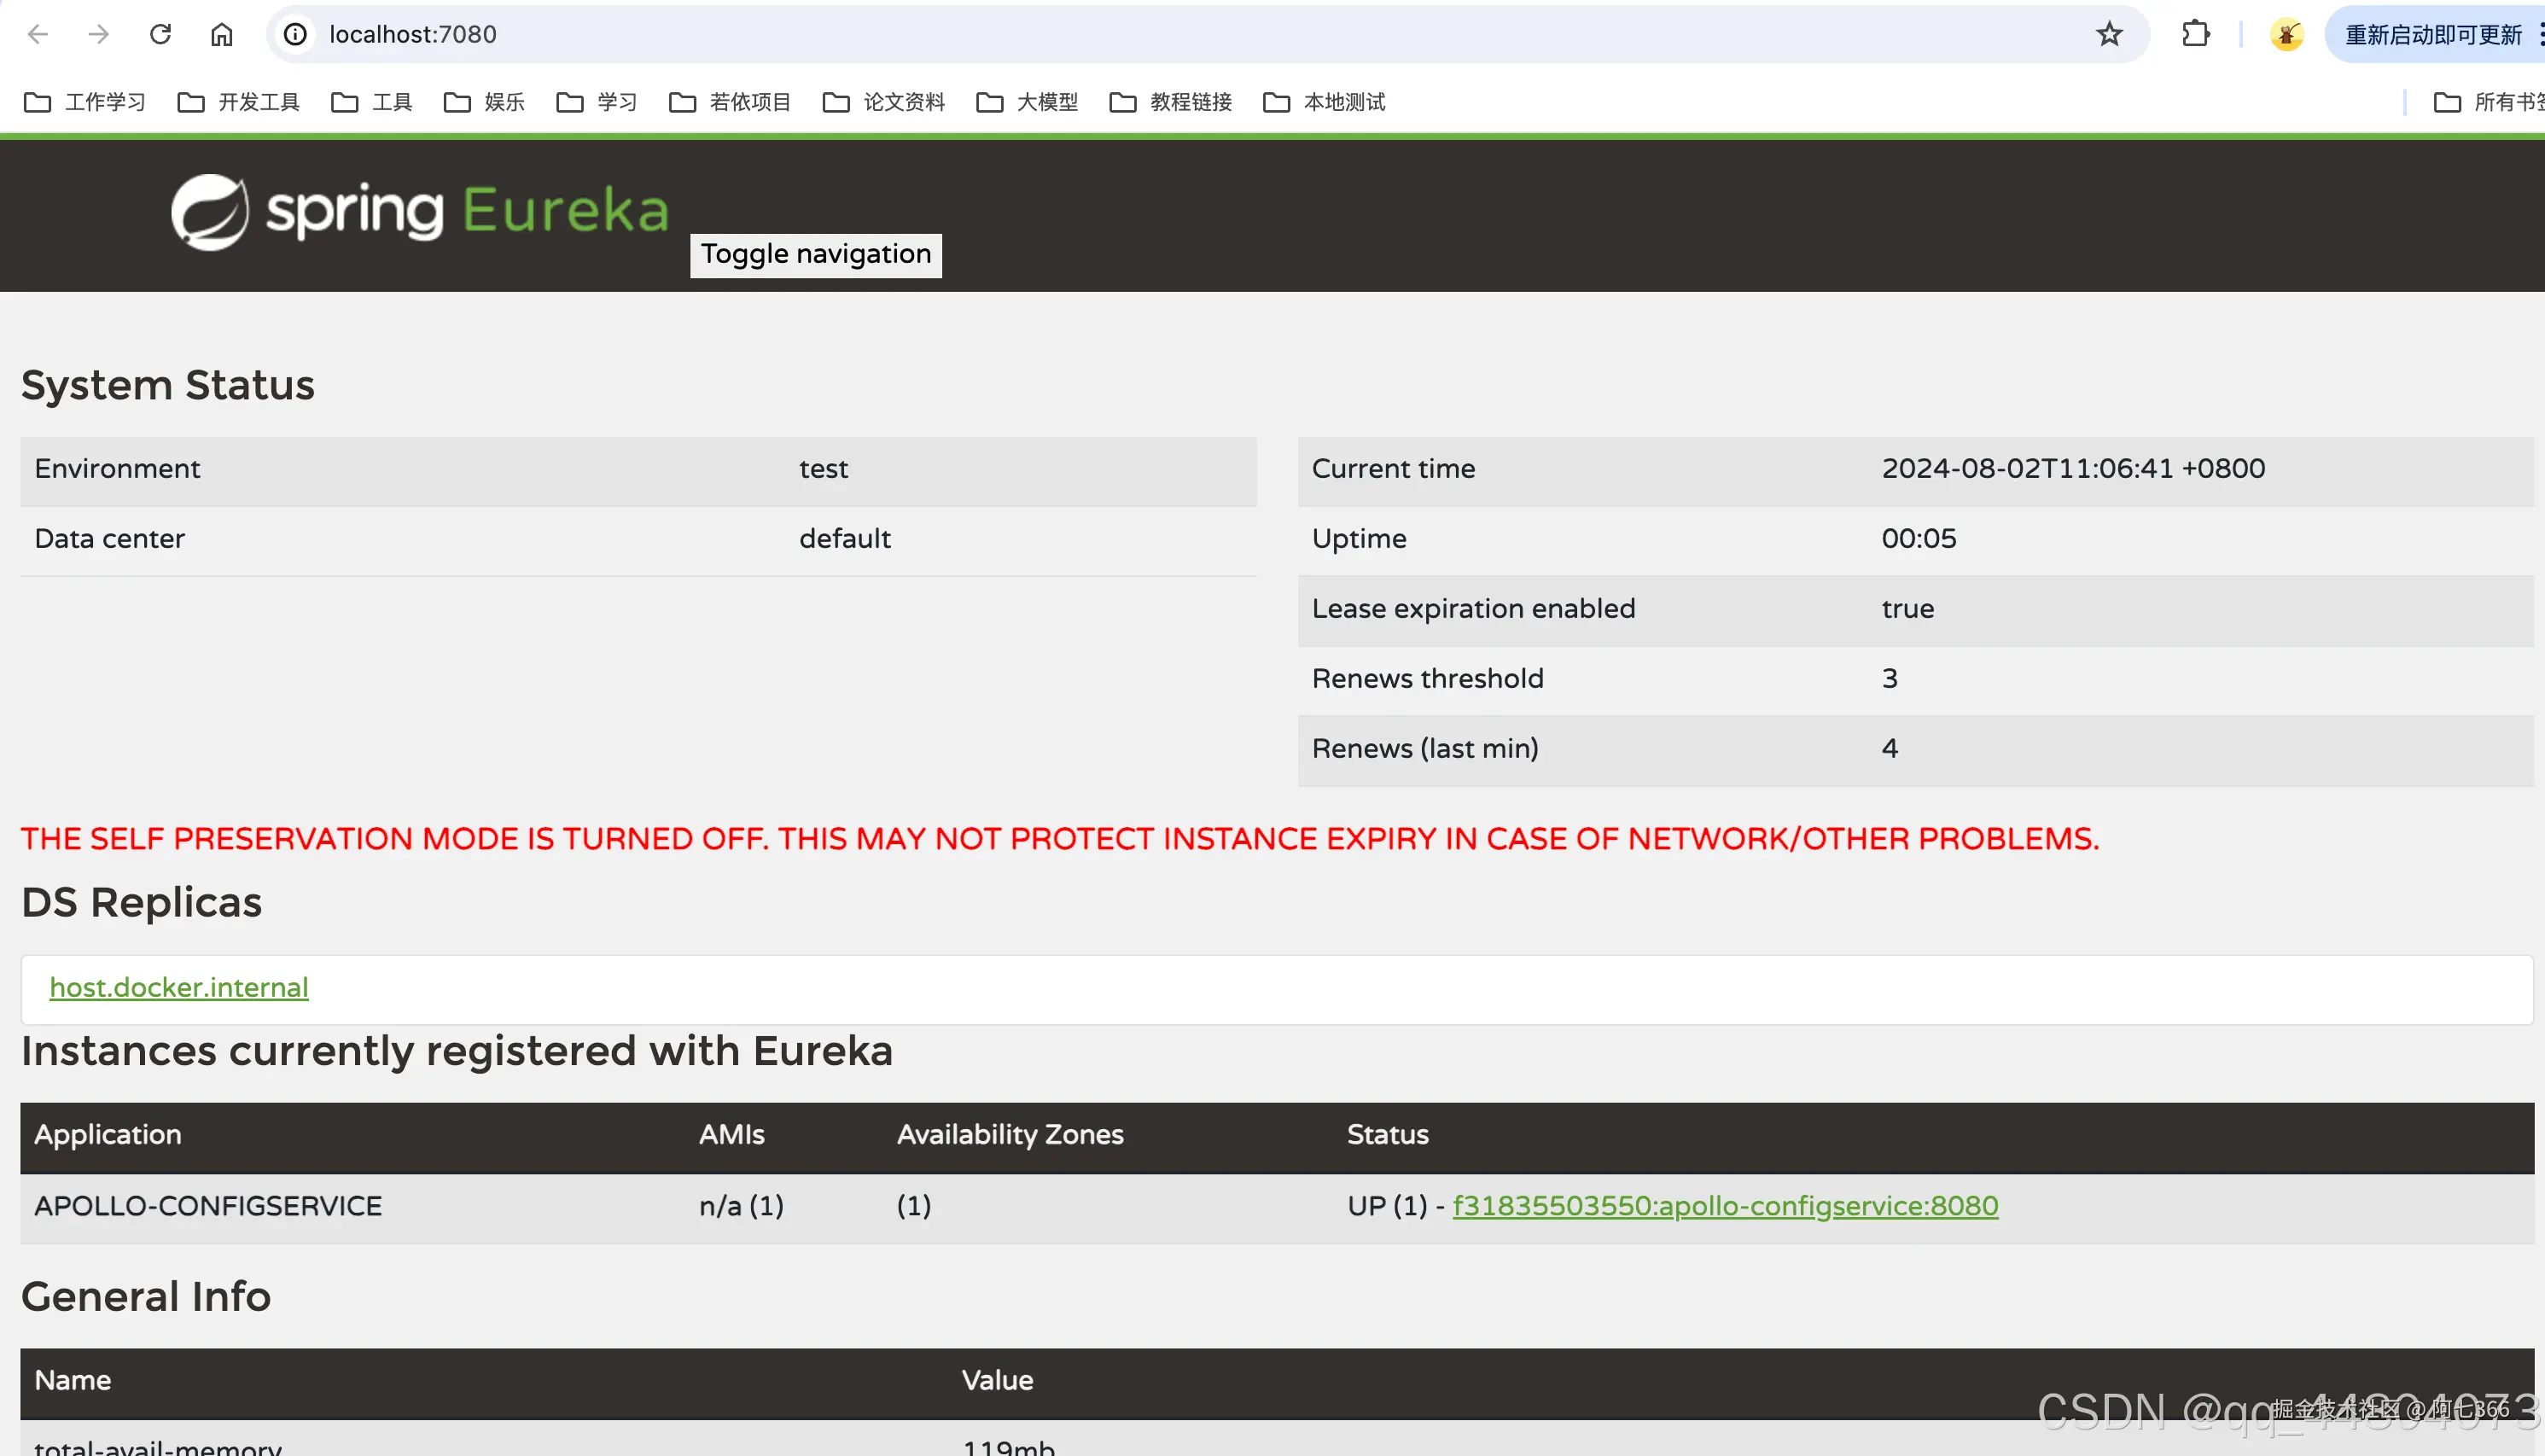
Task: Open the extensions puzzle icon
Action: point(2195,34)
